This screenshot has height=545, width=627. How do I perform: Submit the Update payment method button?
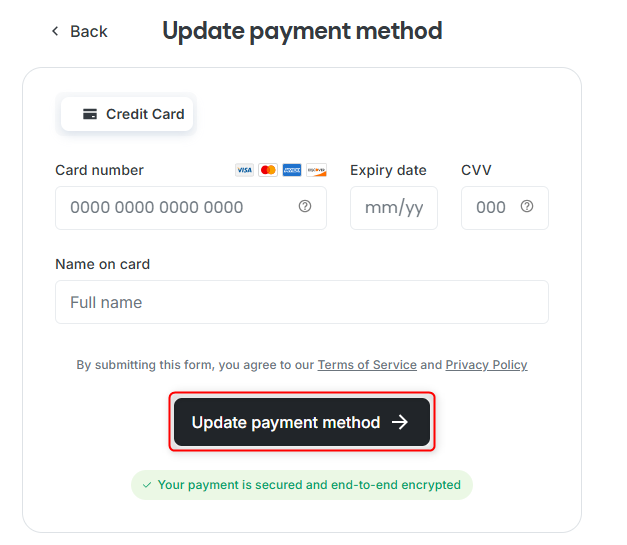click(x=302, y=422)
